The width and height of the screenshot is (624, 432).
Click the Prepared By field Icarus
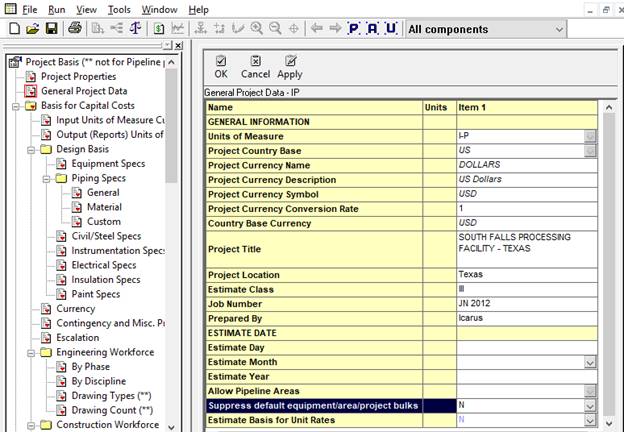(x=526, y=318)
